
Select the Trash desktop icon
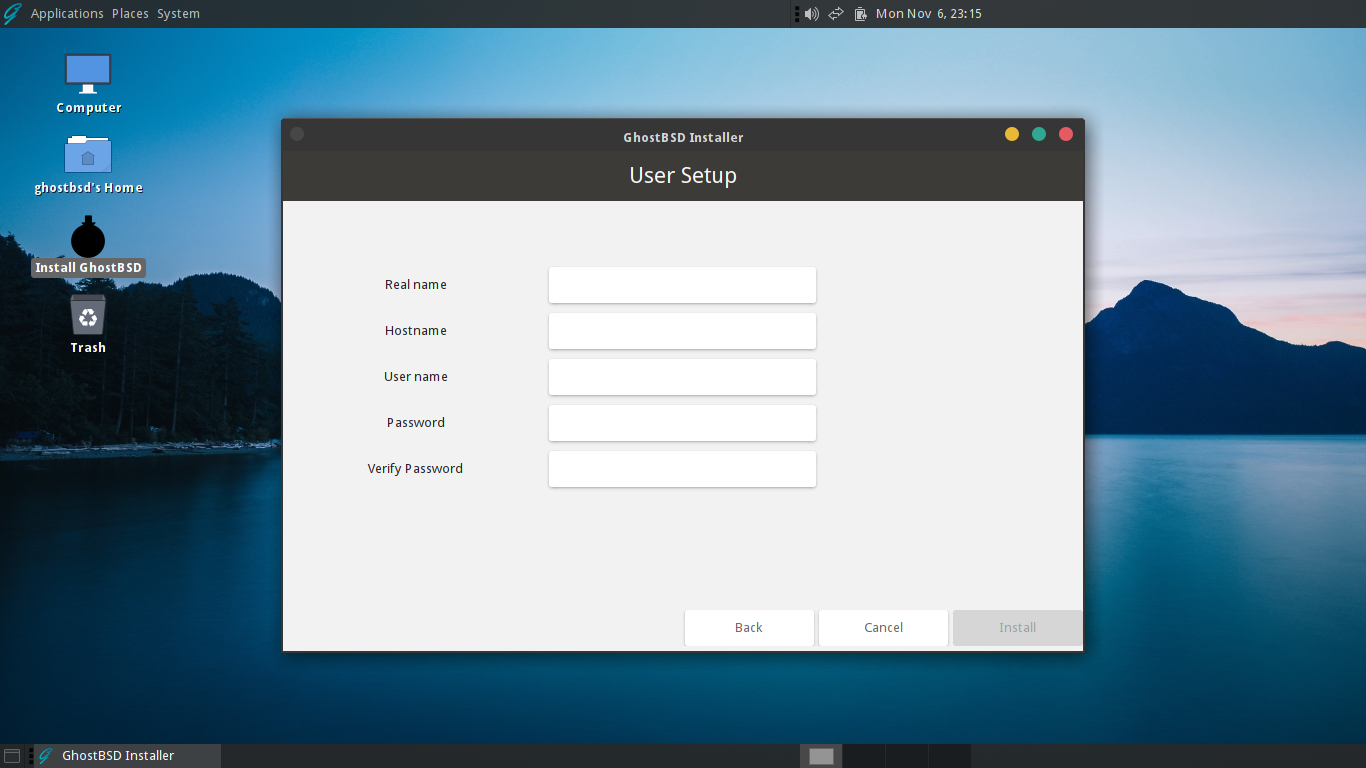click(88, 315)
